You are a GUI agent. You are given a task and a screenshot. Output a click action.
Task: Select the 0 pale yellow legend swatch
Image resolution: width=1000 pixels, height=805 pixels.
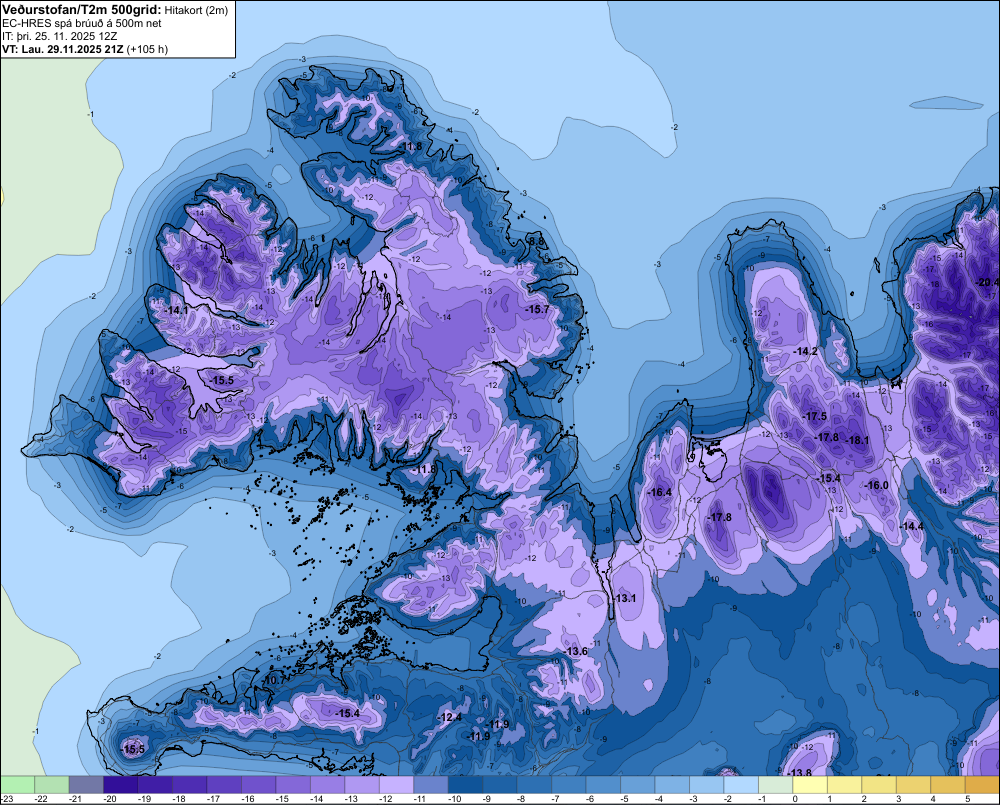point(810,785)
